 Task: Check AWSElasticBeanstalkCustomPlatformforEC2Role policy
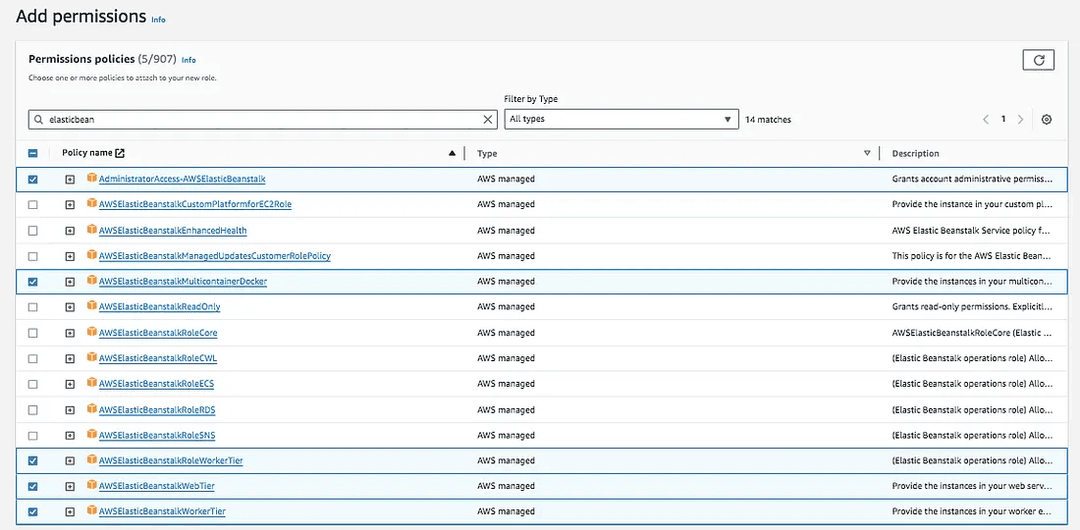point(33,205)
